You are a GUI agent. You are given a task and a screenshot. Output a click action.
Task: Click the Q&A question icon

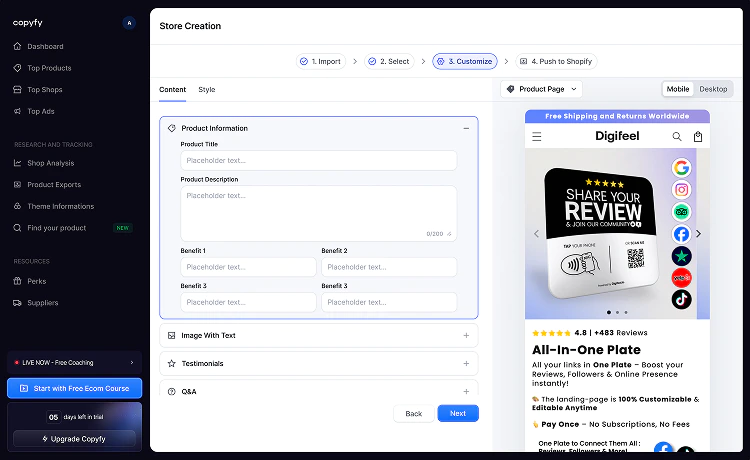pos(172,391)
